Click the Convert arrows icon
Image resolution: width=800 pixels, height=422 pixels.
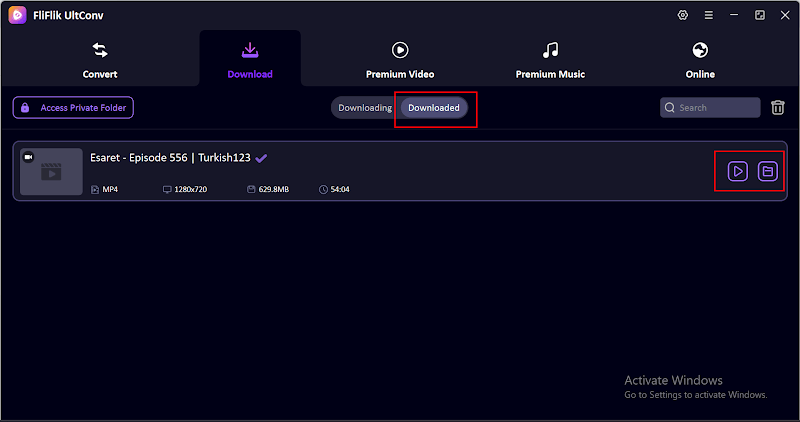(100, 50)
